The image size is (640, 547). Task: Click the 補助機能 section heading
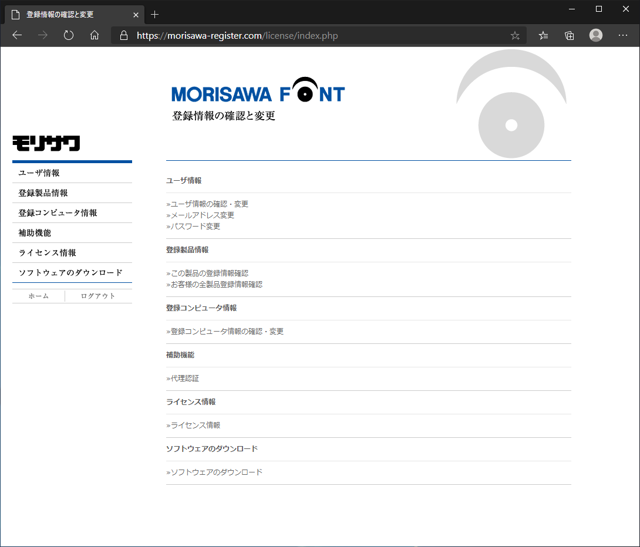coord(180,355)
